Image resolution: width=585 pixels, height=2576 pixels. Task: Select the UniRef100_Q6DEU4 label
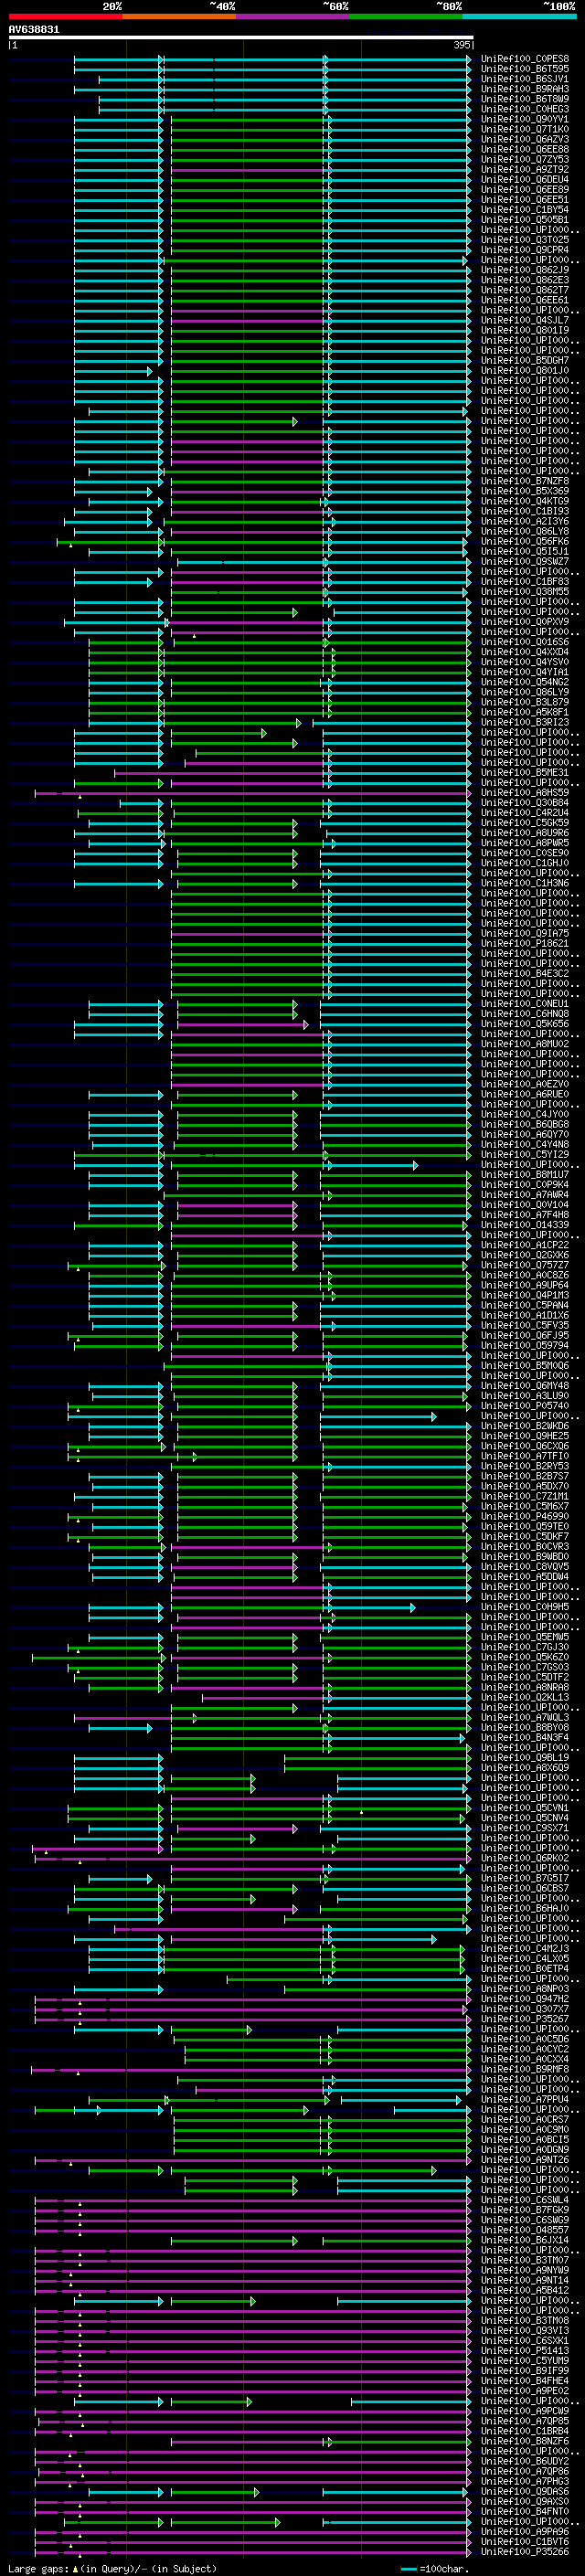point(525,180)
